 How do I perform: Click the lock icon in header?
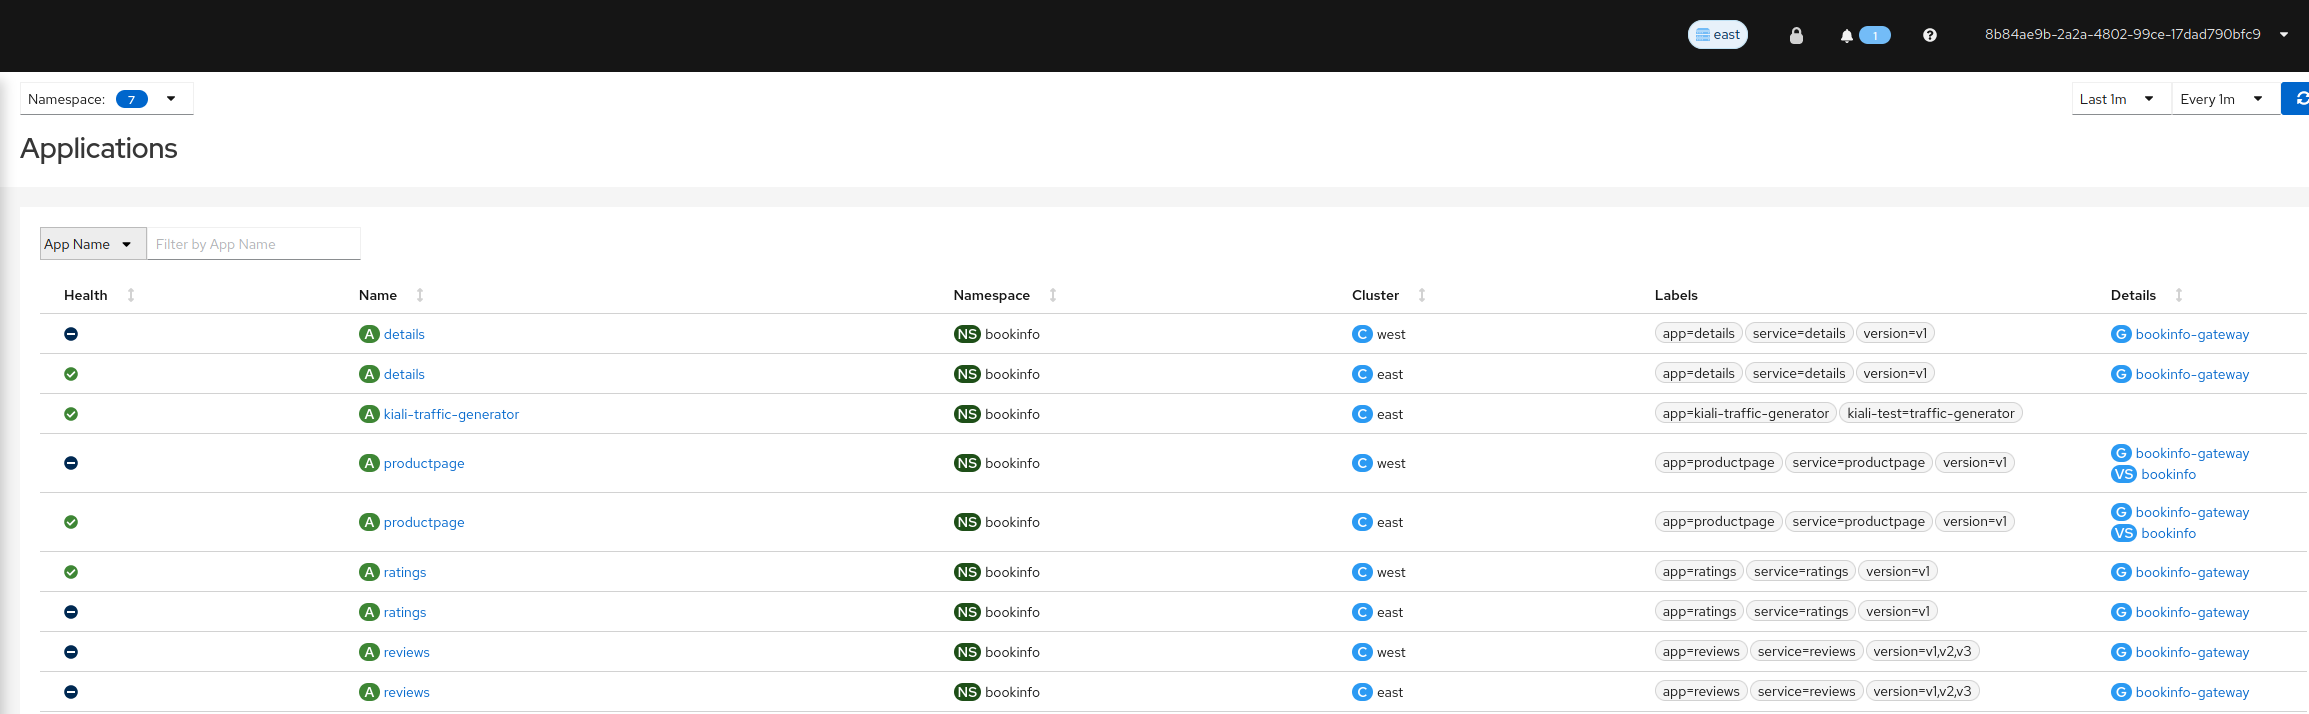tap(1796, 36)
